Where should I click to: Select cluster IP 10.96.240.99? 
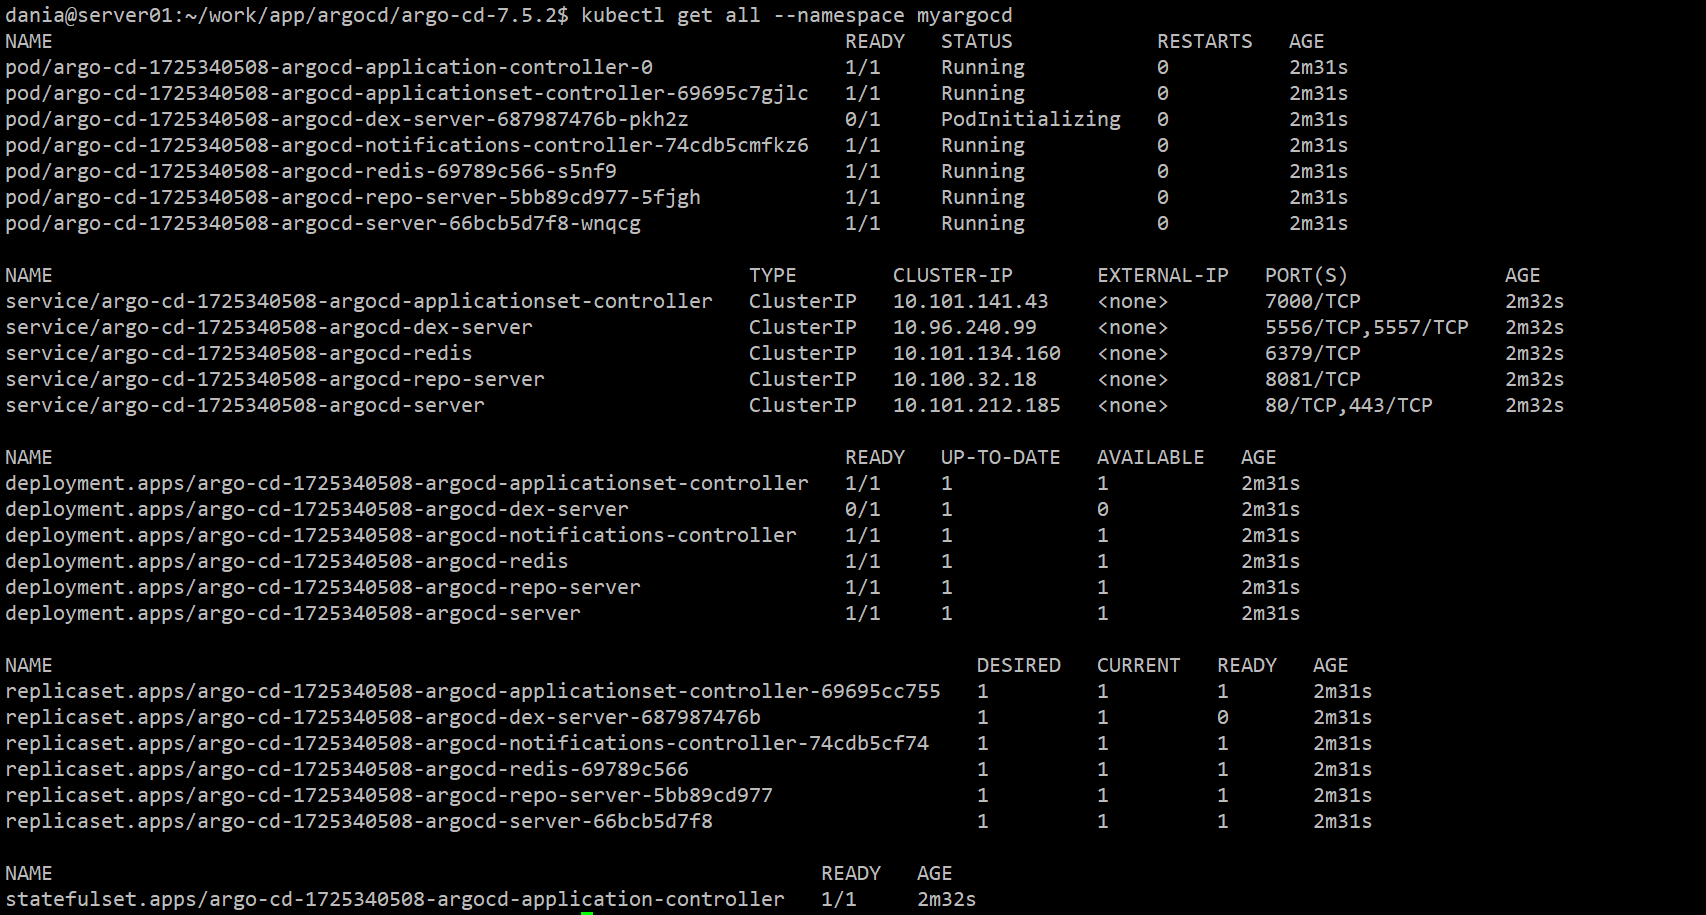pos(964,327)
